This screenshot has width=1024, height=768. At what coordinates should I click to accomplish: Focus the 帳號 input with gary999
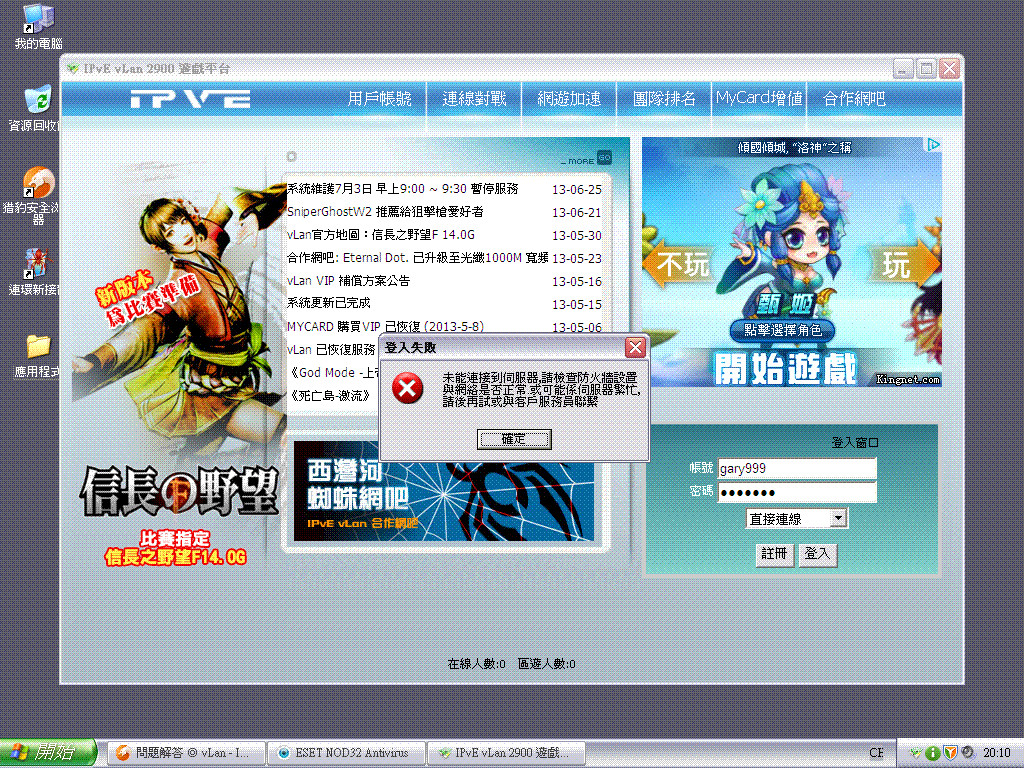(x=797, y=468)
